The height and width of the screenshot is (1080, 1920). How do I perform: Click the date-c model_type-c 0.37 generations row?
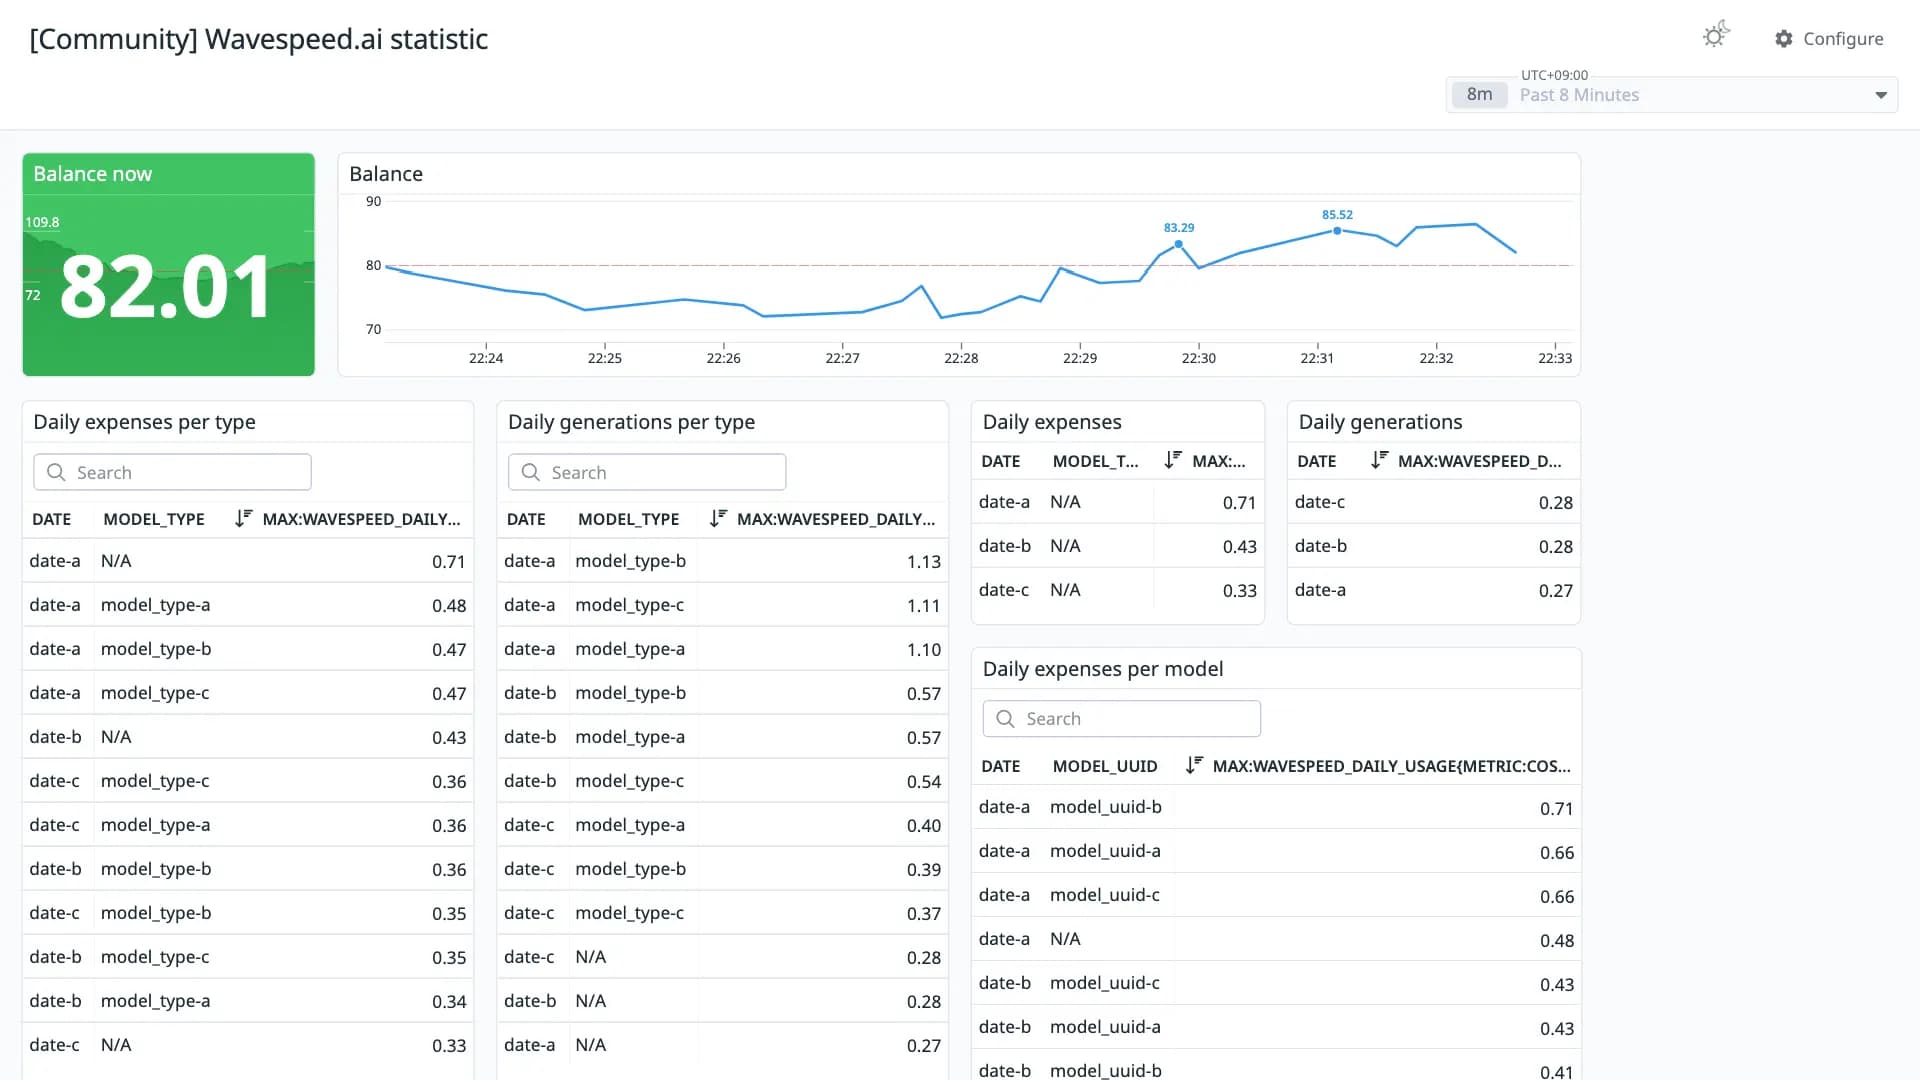(x=722, y=913)
